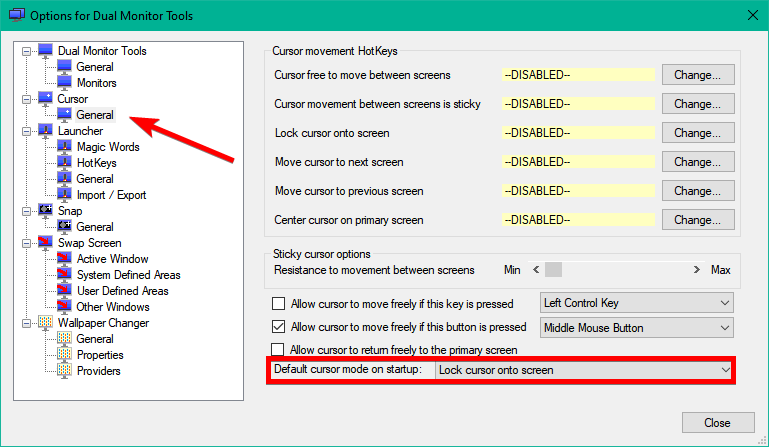Click the Snap category icon in tree
Viewport: 769px width, 447px height.
(x=45, y=211)
